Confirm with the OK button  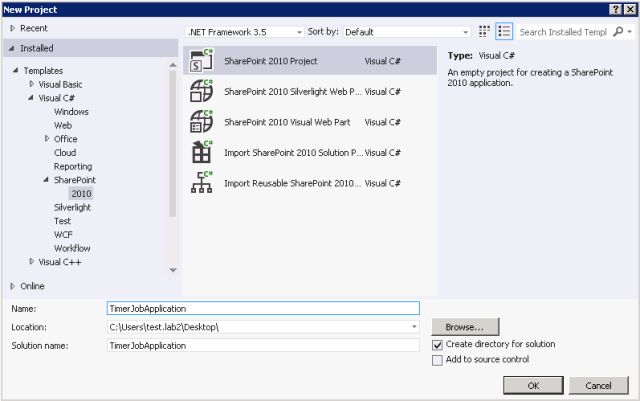[533, 385]
